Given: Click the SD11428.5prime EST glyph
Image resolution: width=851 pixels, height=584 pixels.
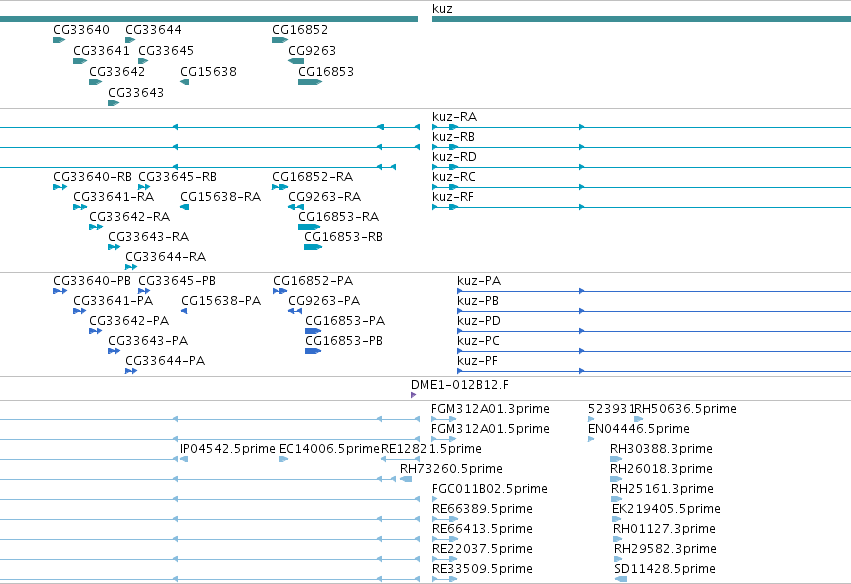Looking at the screenshot, I should coord(621,579).
